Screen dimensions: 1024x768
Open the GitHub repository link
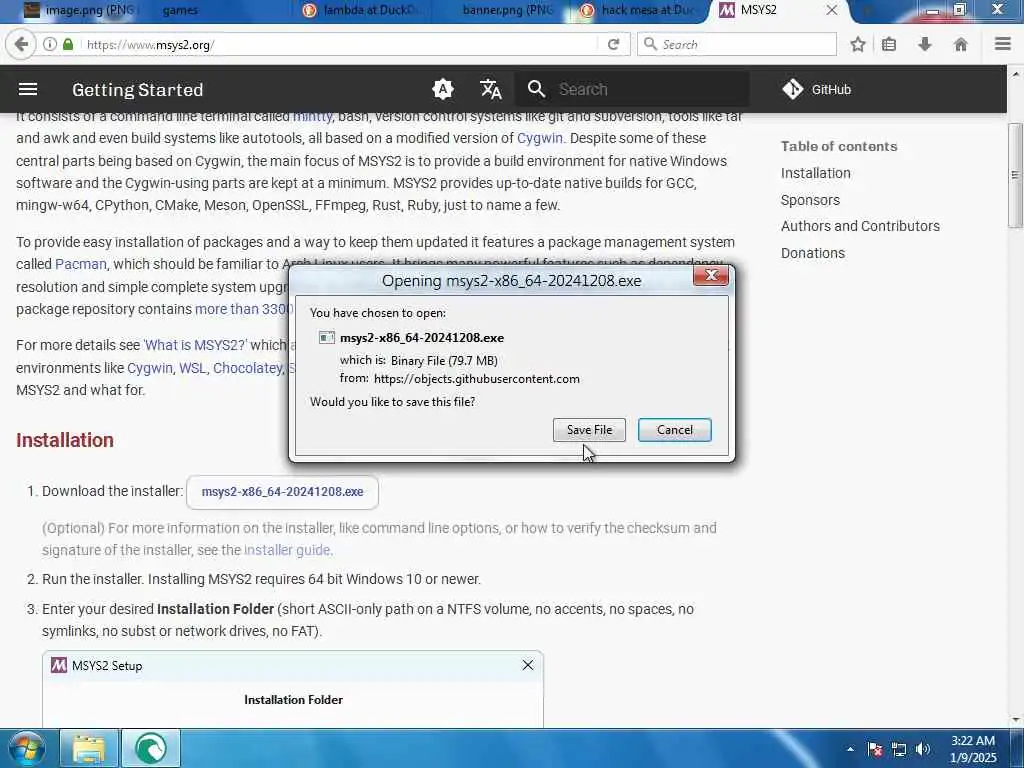pos(817,89)
